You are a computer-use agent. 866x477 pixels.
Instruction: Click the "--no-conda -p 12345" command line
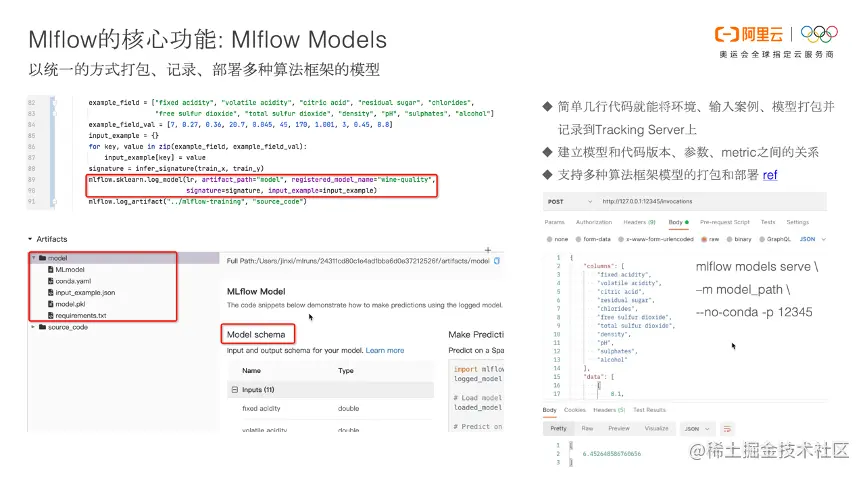point(754,312)
